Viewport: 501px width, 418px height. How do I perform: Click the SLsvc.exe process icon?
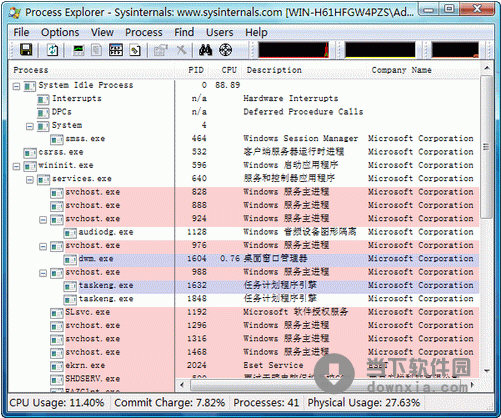click(x=57, y=313)
